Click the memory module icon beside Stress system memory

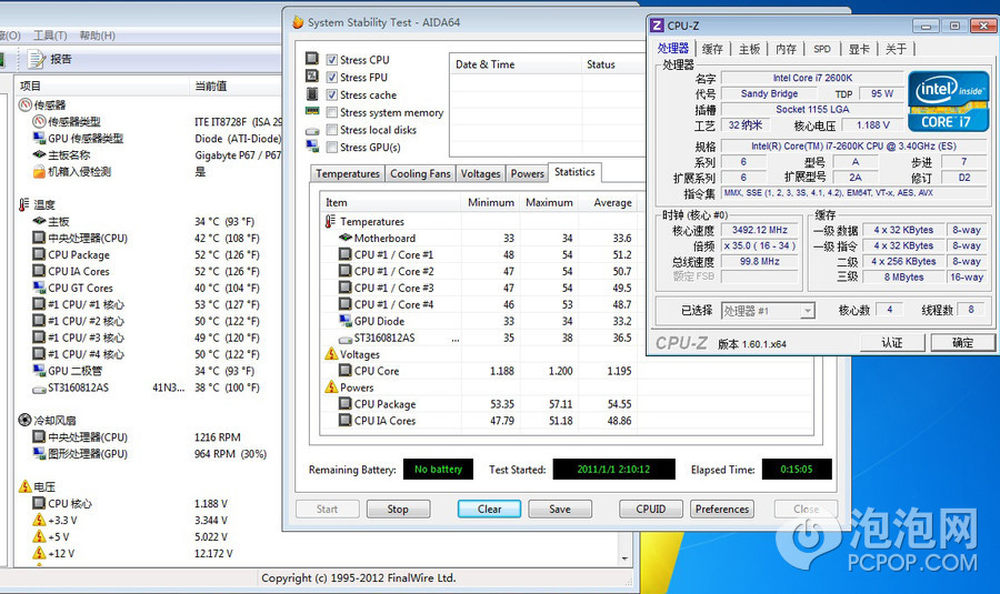312,111
